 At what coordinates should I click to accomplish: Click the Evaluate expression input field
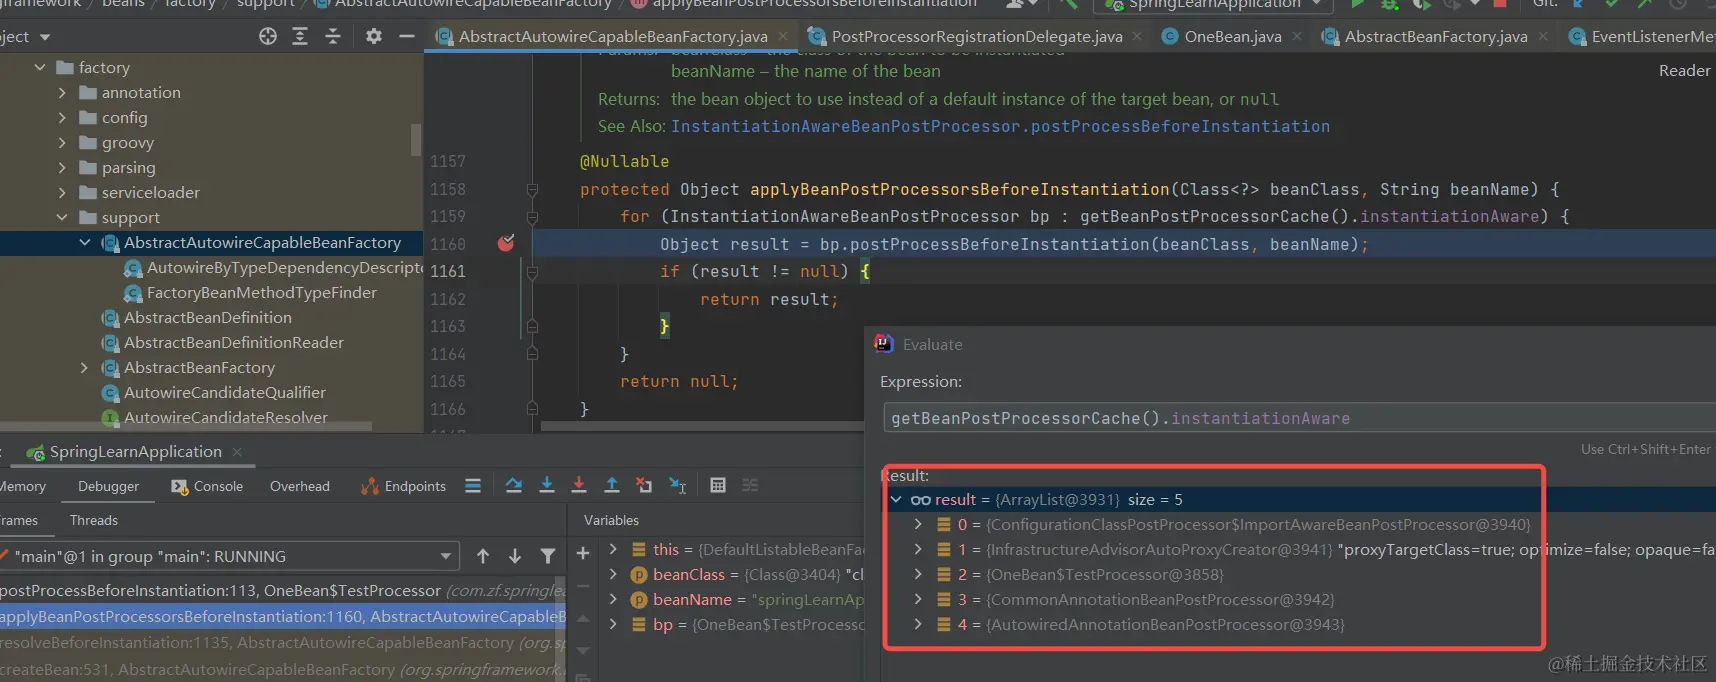(x=1300, y=418)
